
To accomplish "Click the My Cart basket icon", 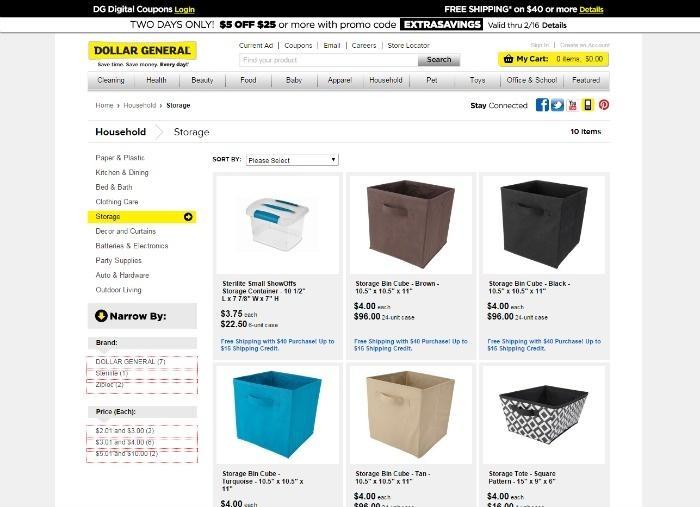I will coord(508,59).
